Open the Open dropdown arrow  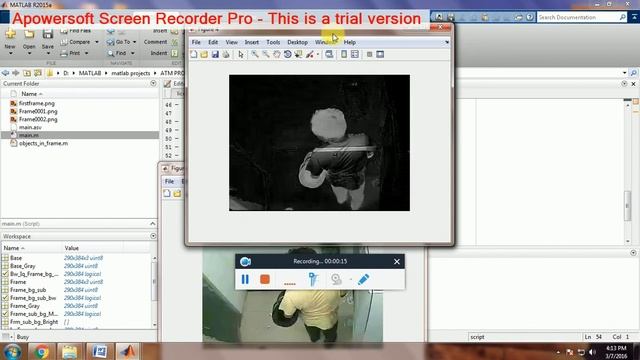[29, 53]
